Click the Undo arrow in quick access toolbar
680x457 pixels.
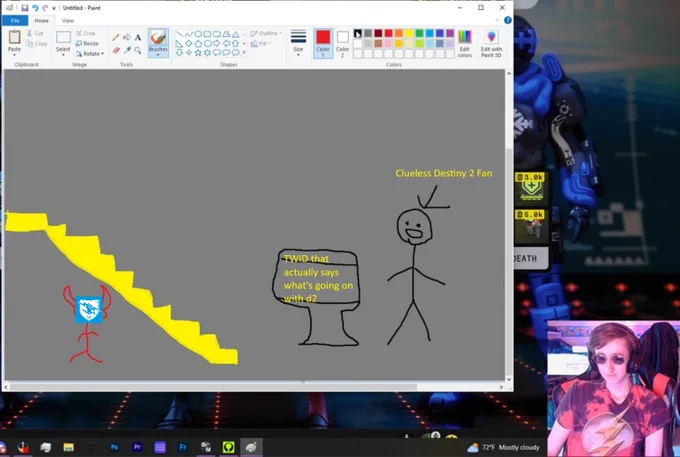tap(35, 8)
